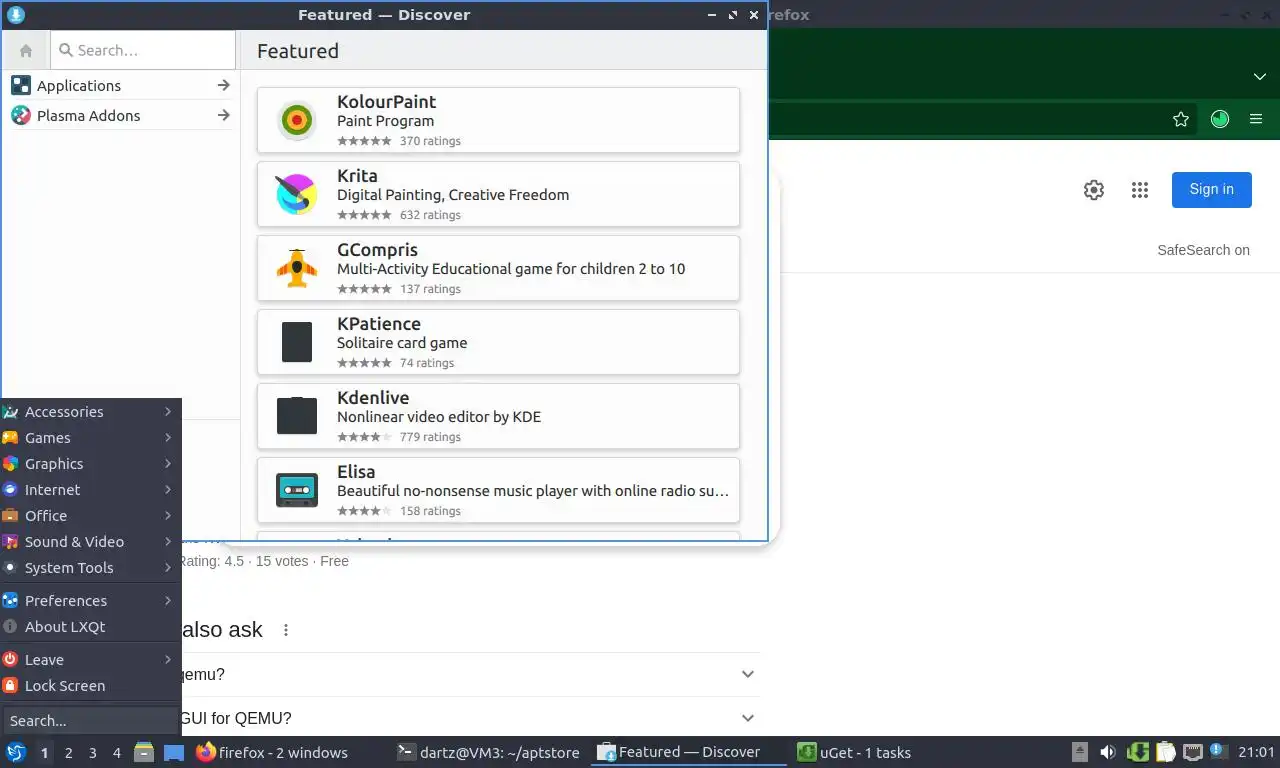Expand the Games submenu

(168, 438)
